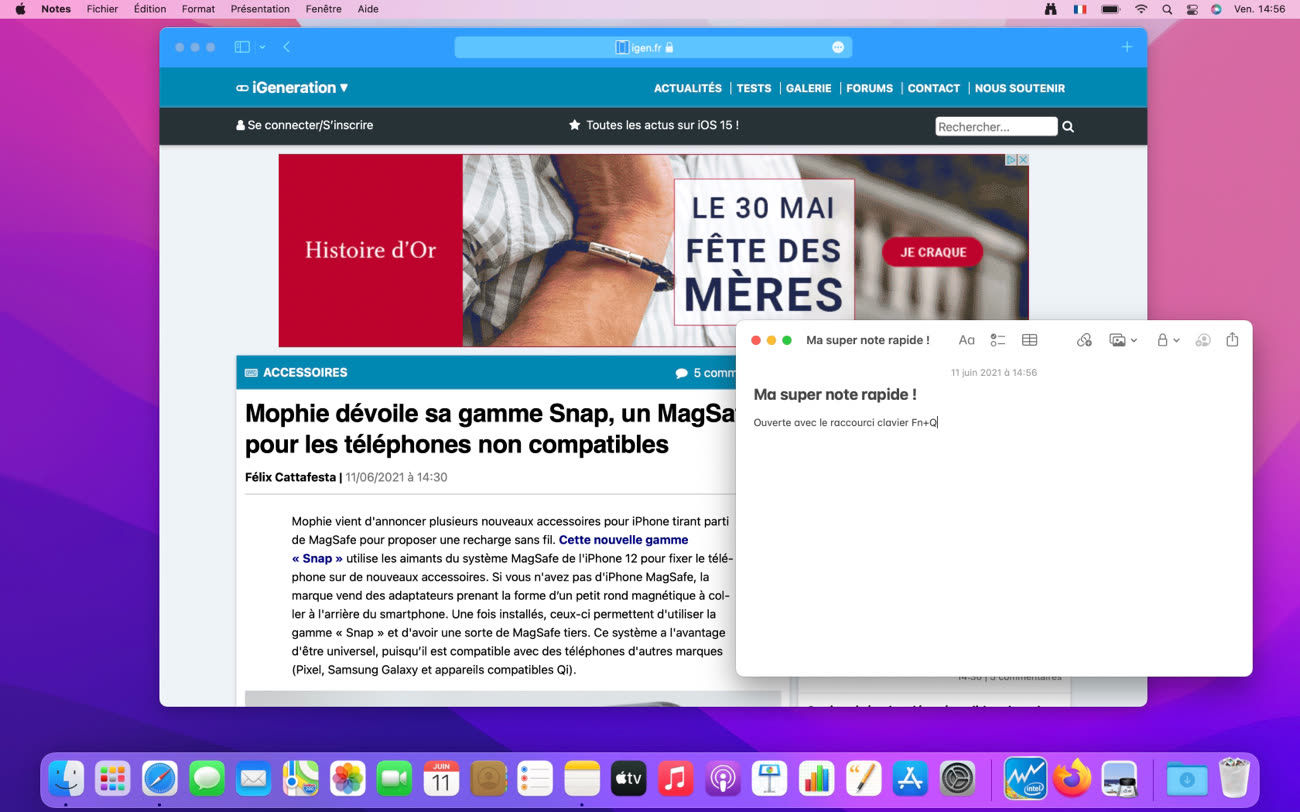Open text format styles (Aa) in quick note
Screen dimensions: 1300x812
966,340
